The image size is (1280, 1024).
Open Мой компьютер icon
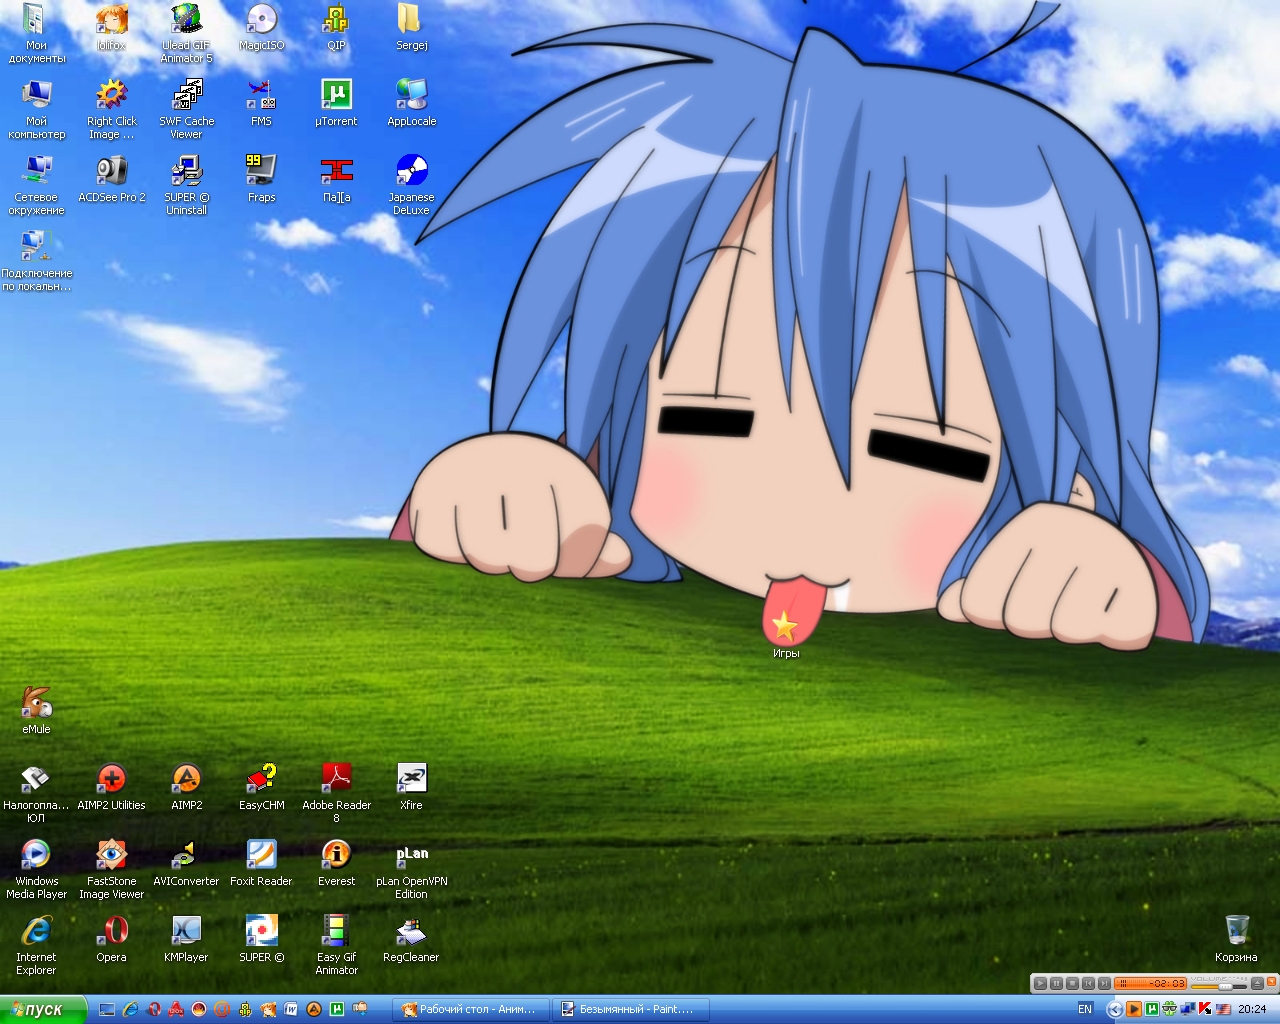click(x=36, y=109)
